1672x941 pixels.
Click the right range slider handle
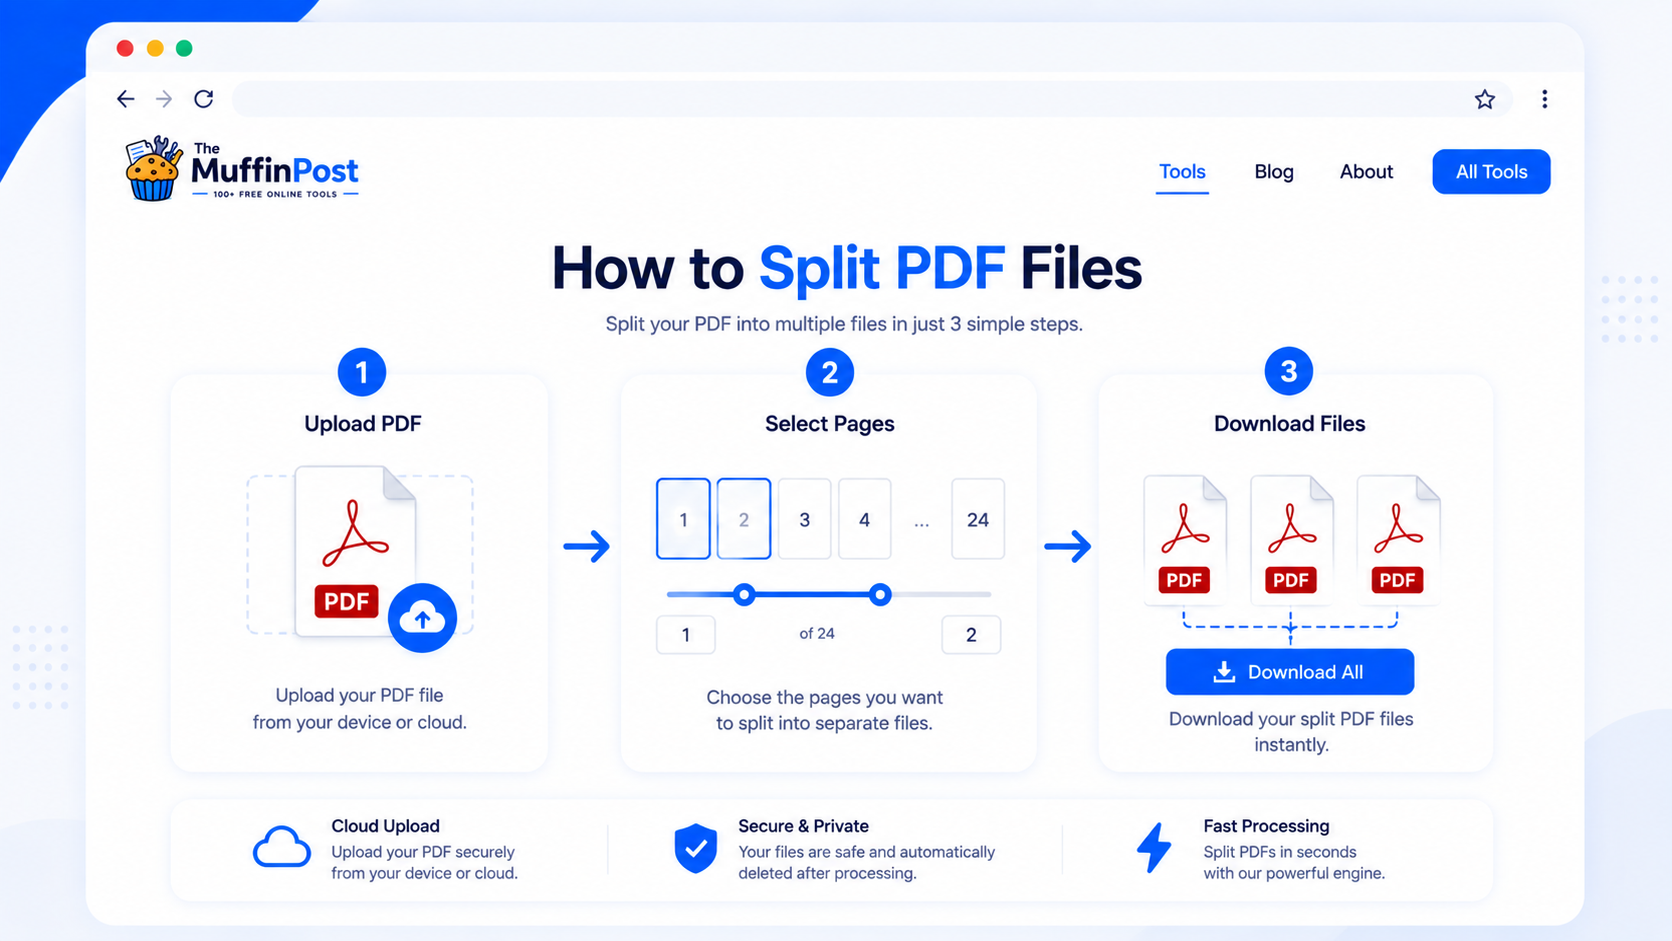point(880,595)
